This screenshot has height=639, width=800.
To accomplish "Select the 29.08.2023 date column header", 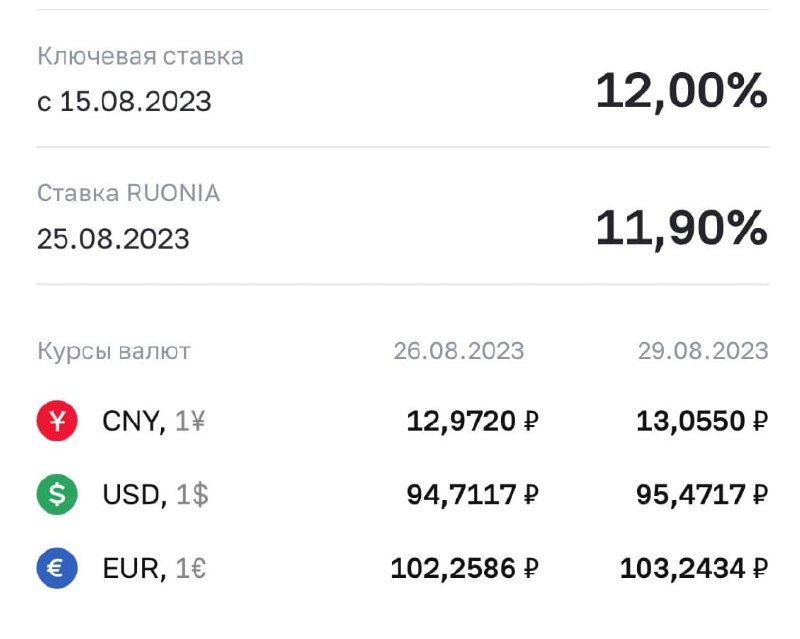I will pyautogui.click(x=703, y=351).
